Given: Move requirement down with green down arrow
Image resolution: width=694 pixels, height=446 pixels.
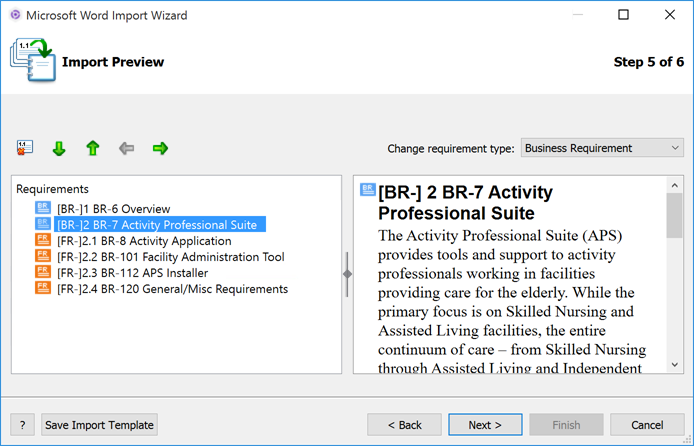Looking at the screenshot, I should tap(59, 148).
